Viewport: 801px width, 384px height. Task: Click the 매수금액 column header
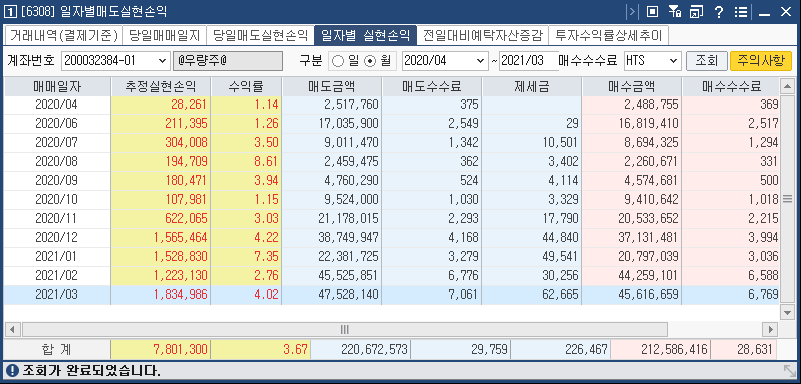[632, 87]
